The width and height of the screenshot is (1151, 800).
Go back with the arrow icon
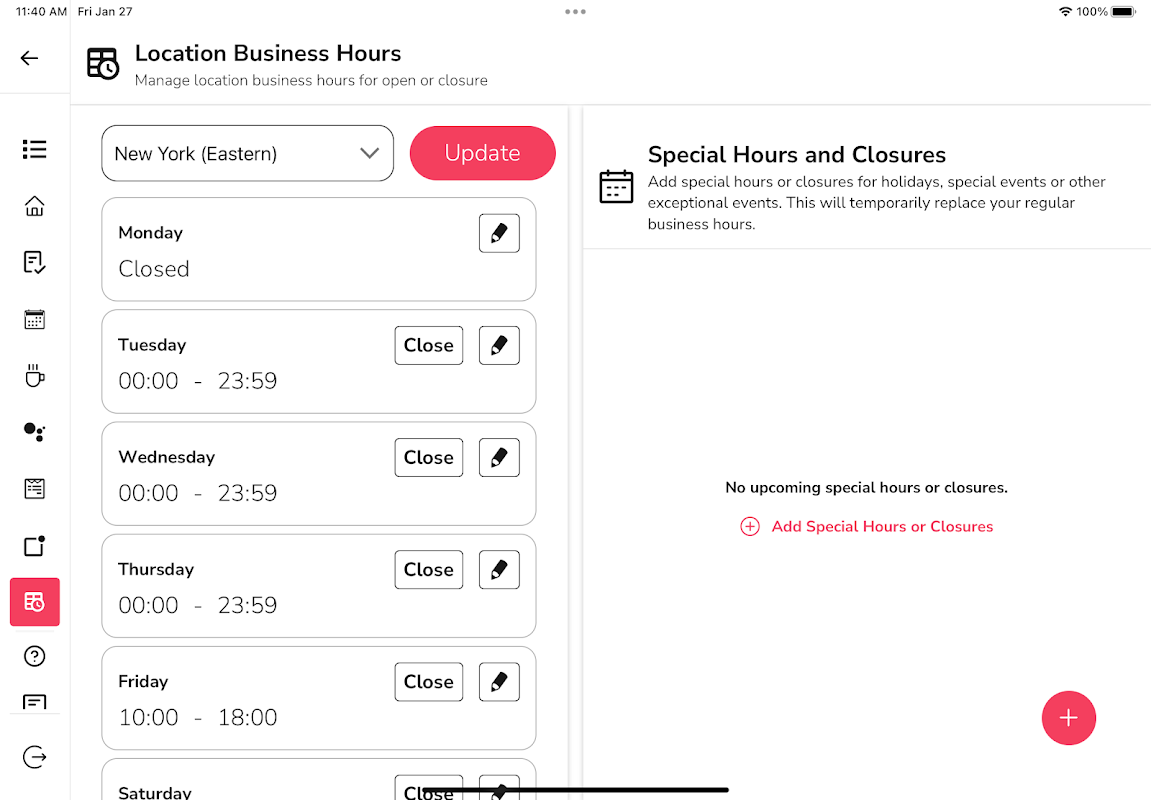point(29,58)
